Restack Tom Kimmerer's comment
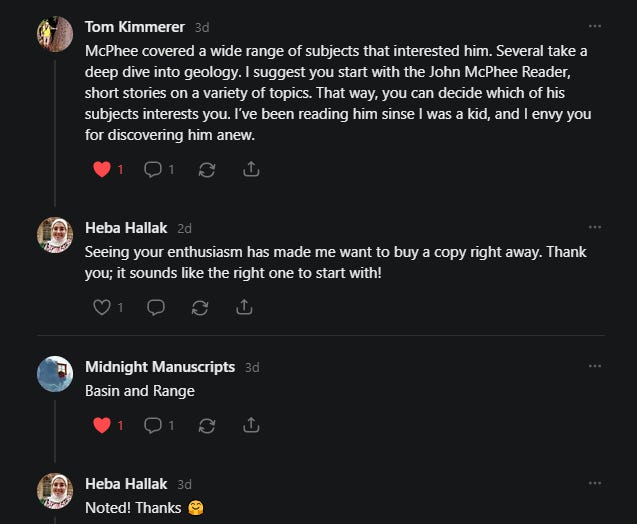 click(x=207, y=169)
